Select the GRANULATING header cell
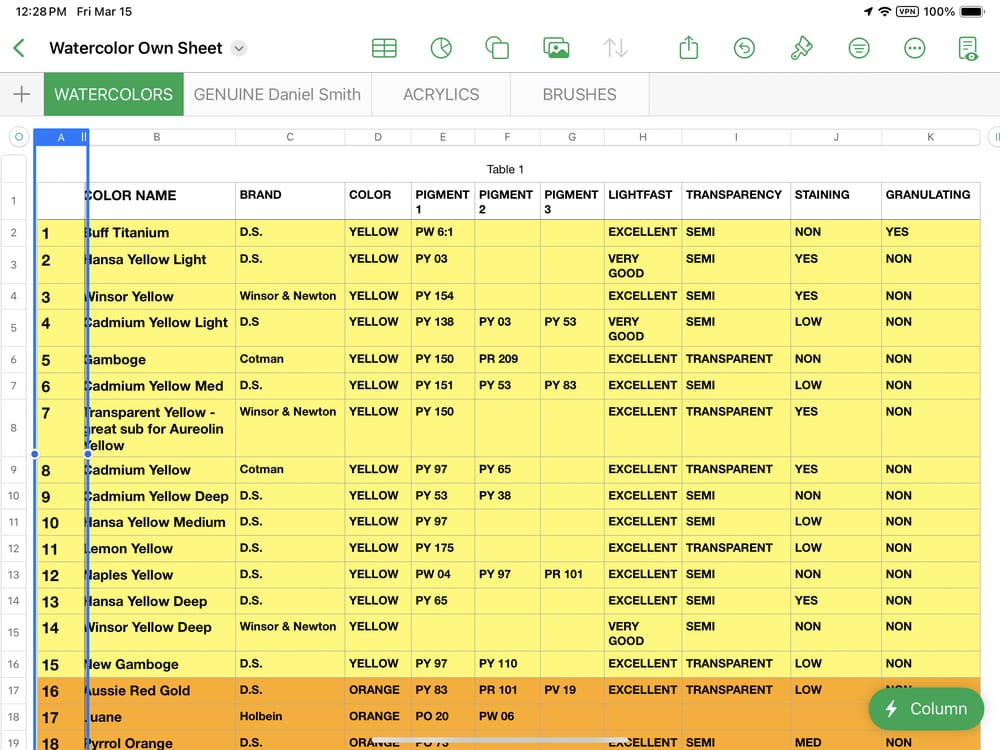The width and height of the screenshot is (1000, 750). pos(930,201)
